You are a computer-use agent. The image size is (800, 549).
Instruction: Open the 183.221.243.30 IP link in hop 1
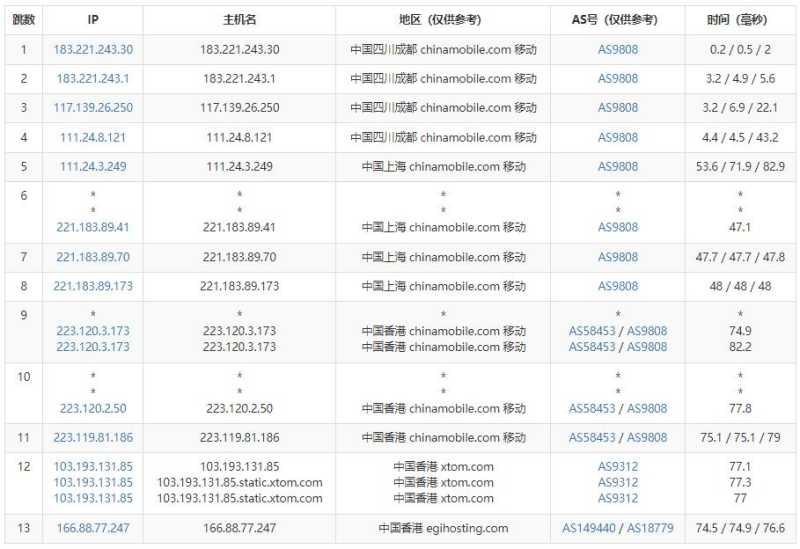point(93,49)
